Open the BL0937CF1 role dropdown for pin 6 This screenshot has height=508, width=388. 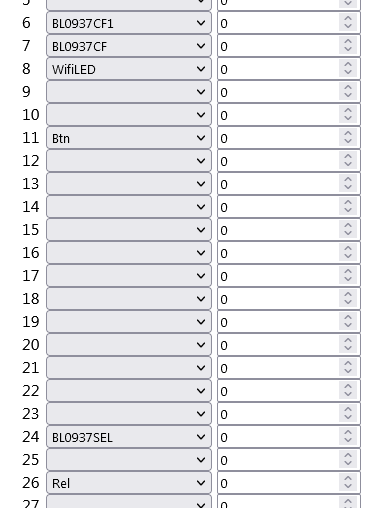click(129, 23)
